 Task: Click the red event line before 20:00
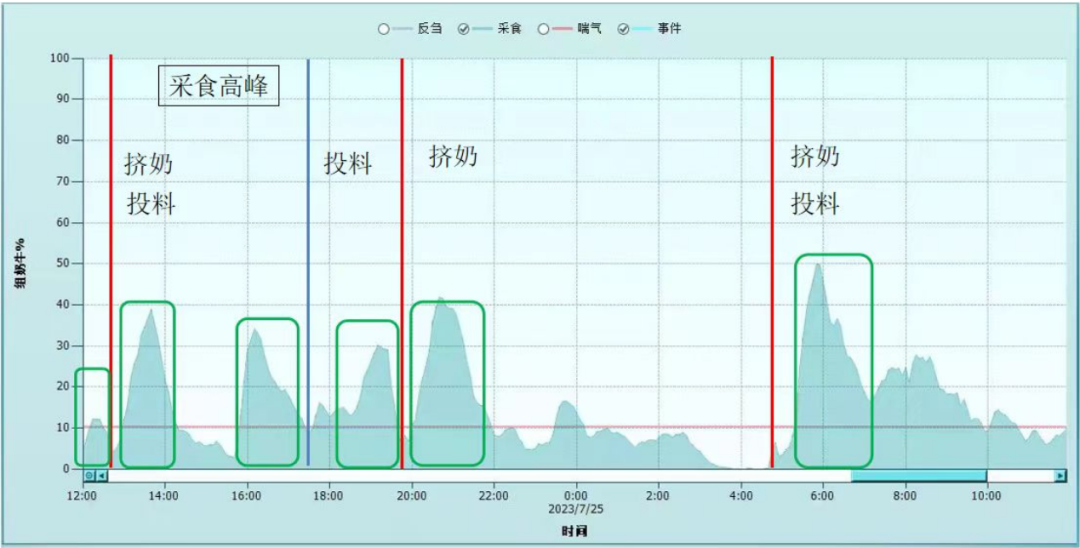(402, 263)
